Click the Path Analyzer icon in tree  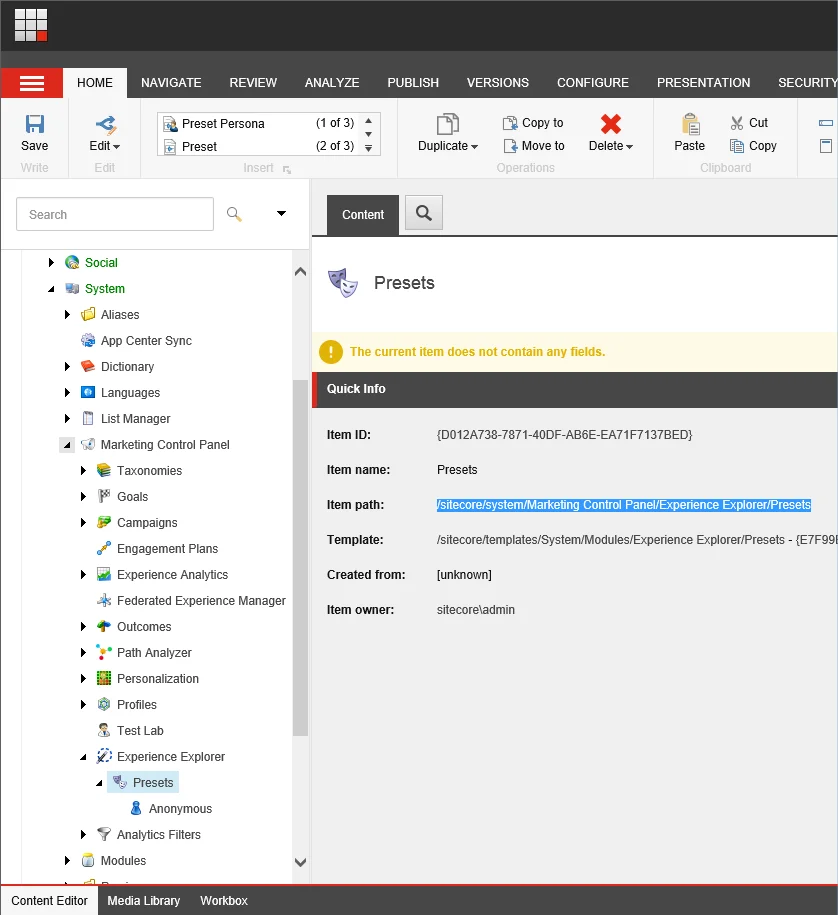pos(104,652)
